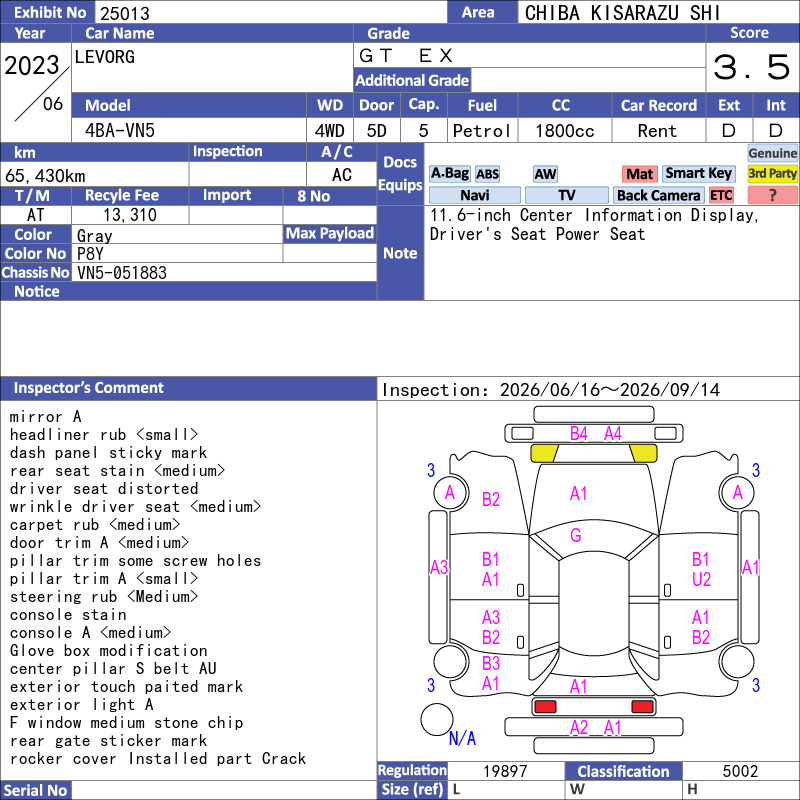Click the comment 'Glove box modification'
The height and width of the screenshot is (800, 800).
pos(109,651)
